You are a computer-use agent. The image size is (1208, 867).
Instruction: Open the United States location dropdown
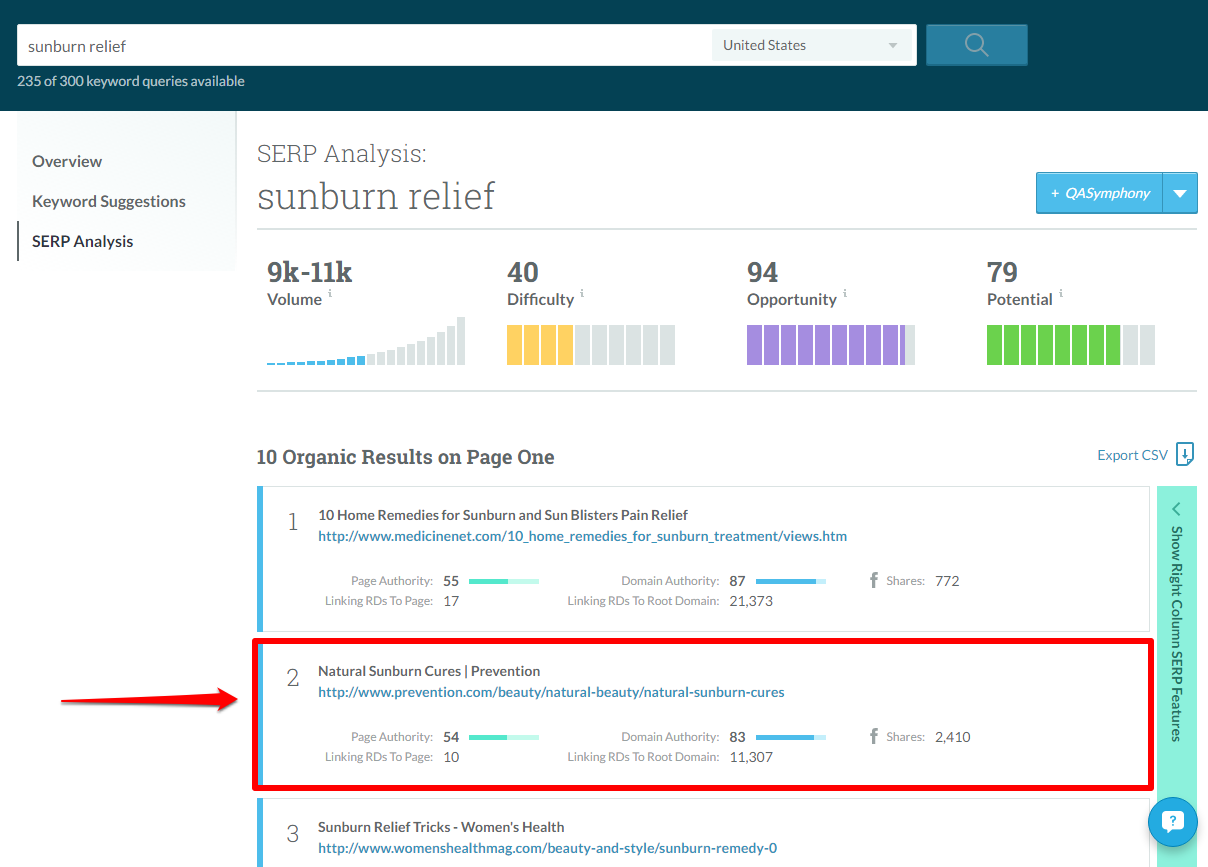(x=812, y=44)
